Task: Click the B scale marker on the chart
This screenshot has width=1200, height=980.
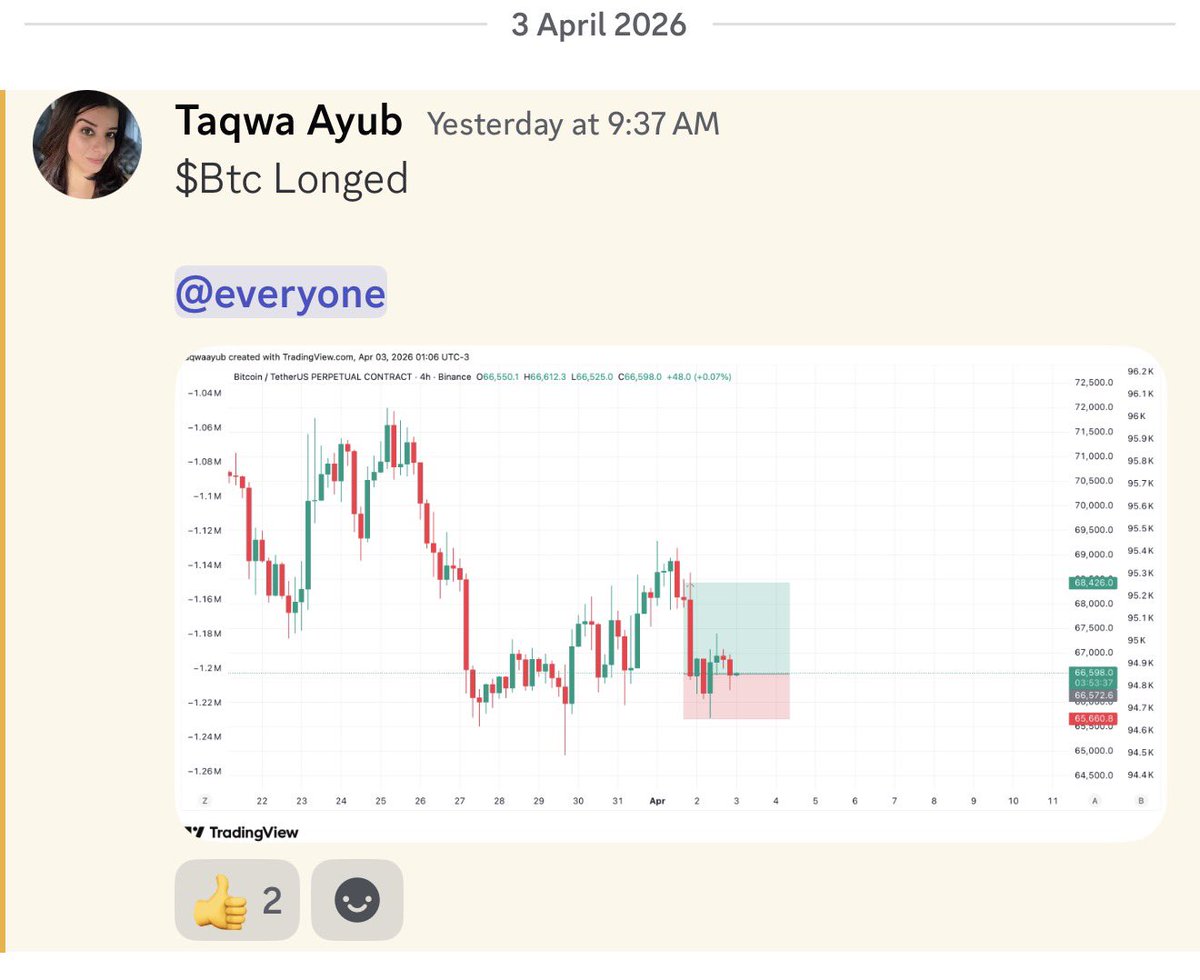Action: (1141, 801)
